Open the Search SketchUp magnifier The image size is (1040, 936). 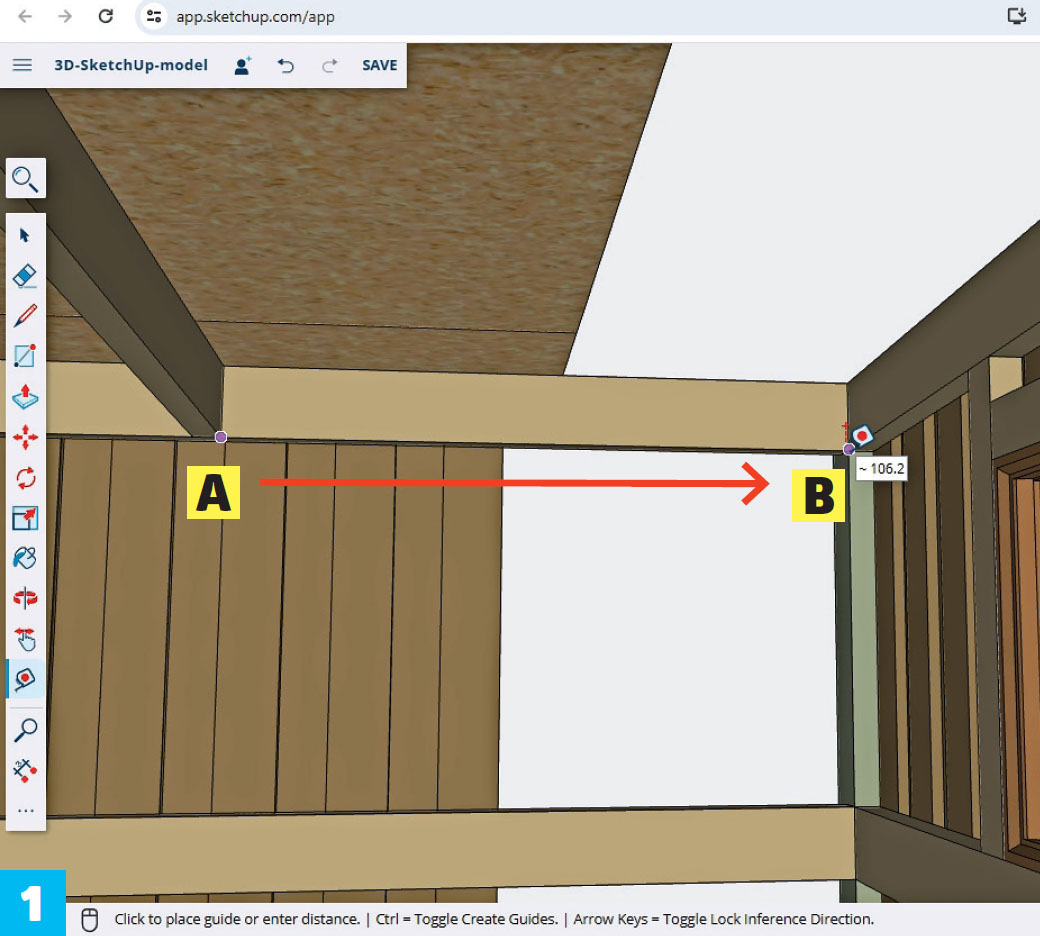point(25,180)
